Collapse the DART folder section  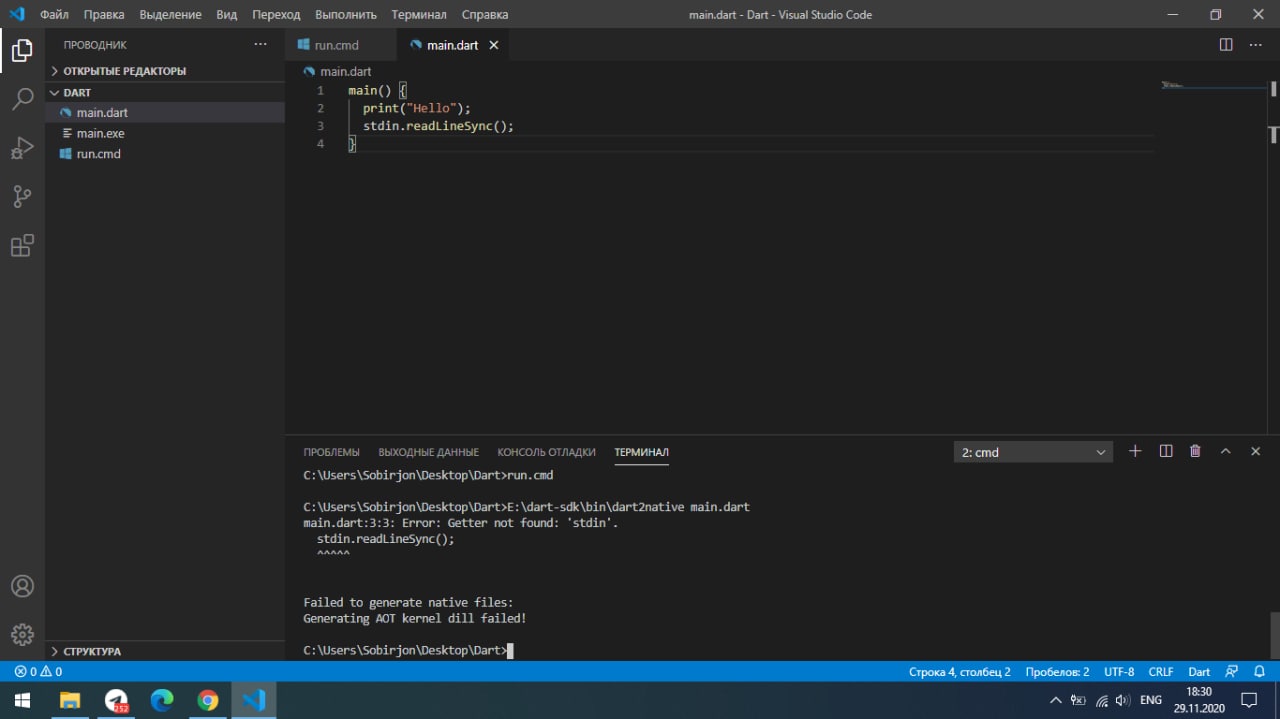click(165, 92)
